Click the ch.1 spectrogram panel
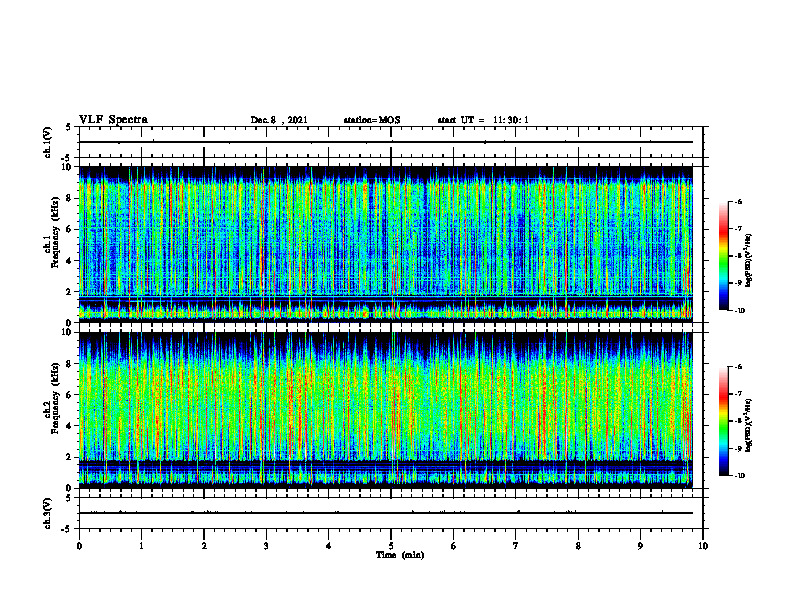 click(x=386, y=244)
